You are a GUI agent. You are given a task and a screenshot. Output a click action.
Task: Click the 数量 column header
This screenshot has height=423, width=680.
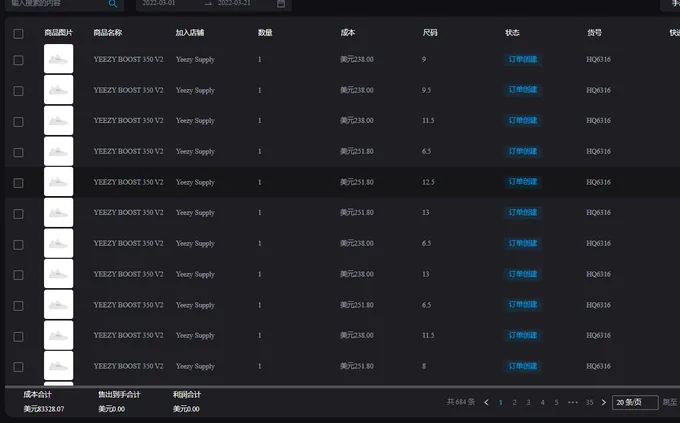point(265,33)
